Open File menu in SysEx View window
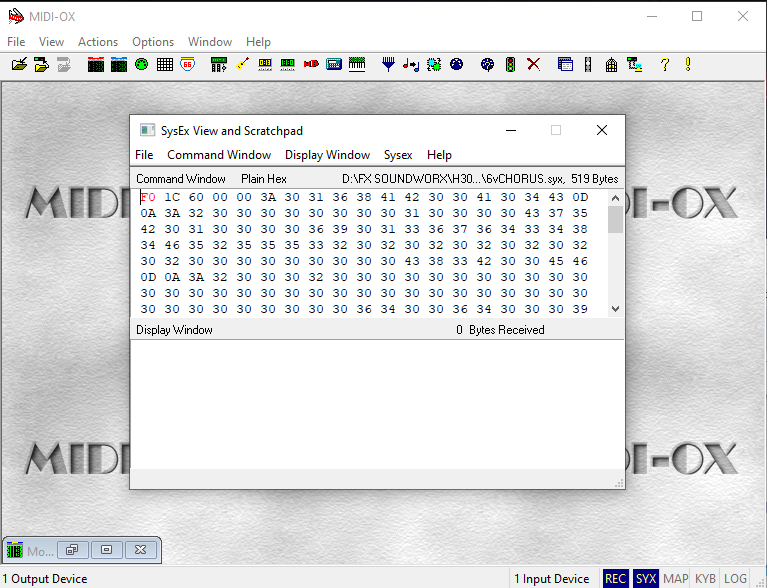 [x=144, y=155]
